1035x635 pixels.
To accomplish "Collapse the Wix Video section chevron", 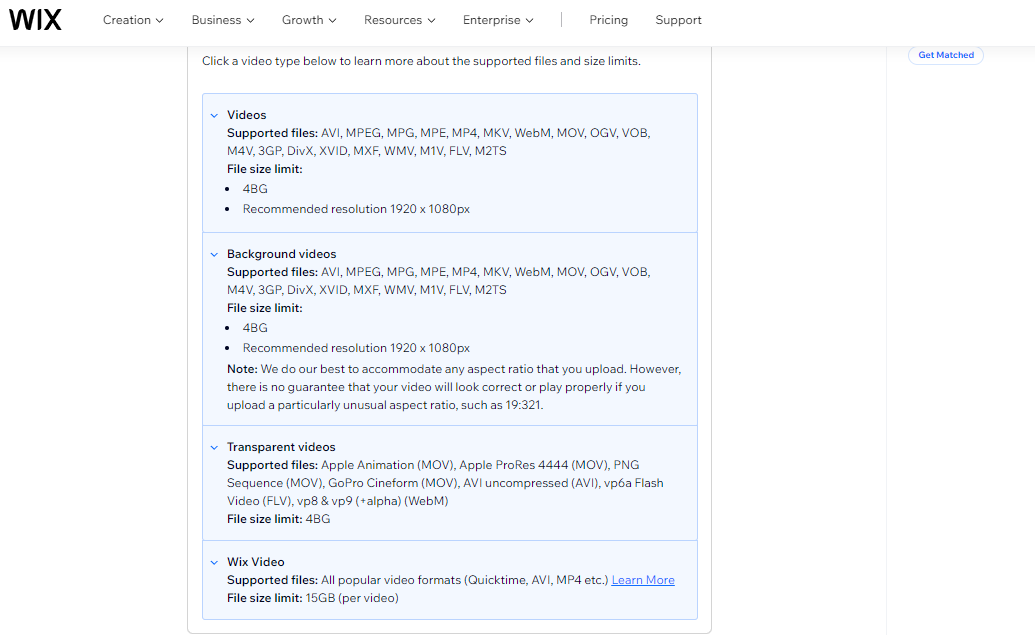I will (x=214, y=562).
